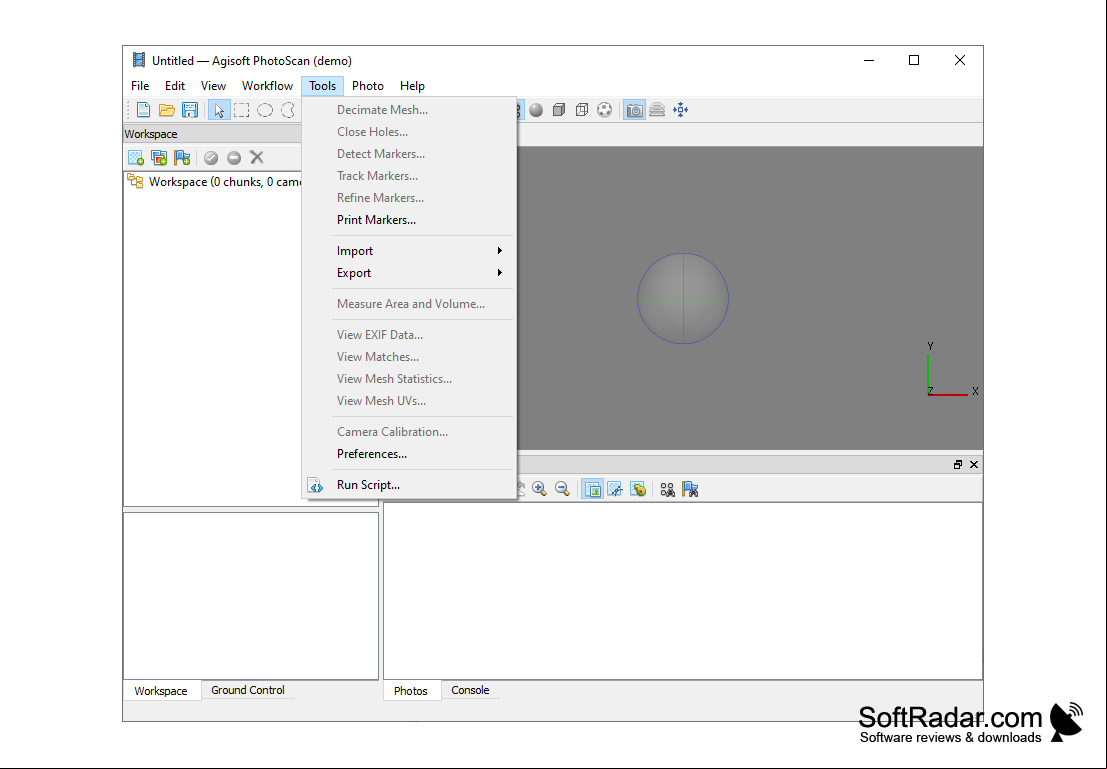Close the Photos pane

[x=974, y=464]
